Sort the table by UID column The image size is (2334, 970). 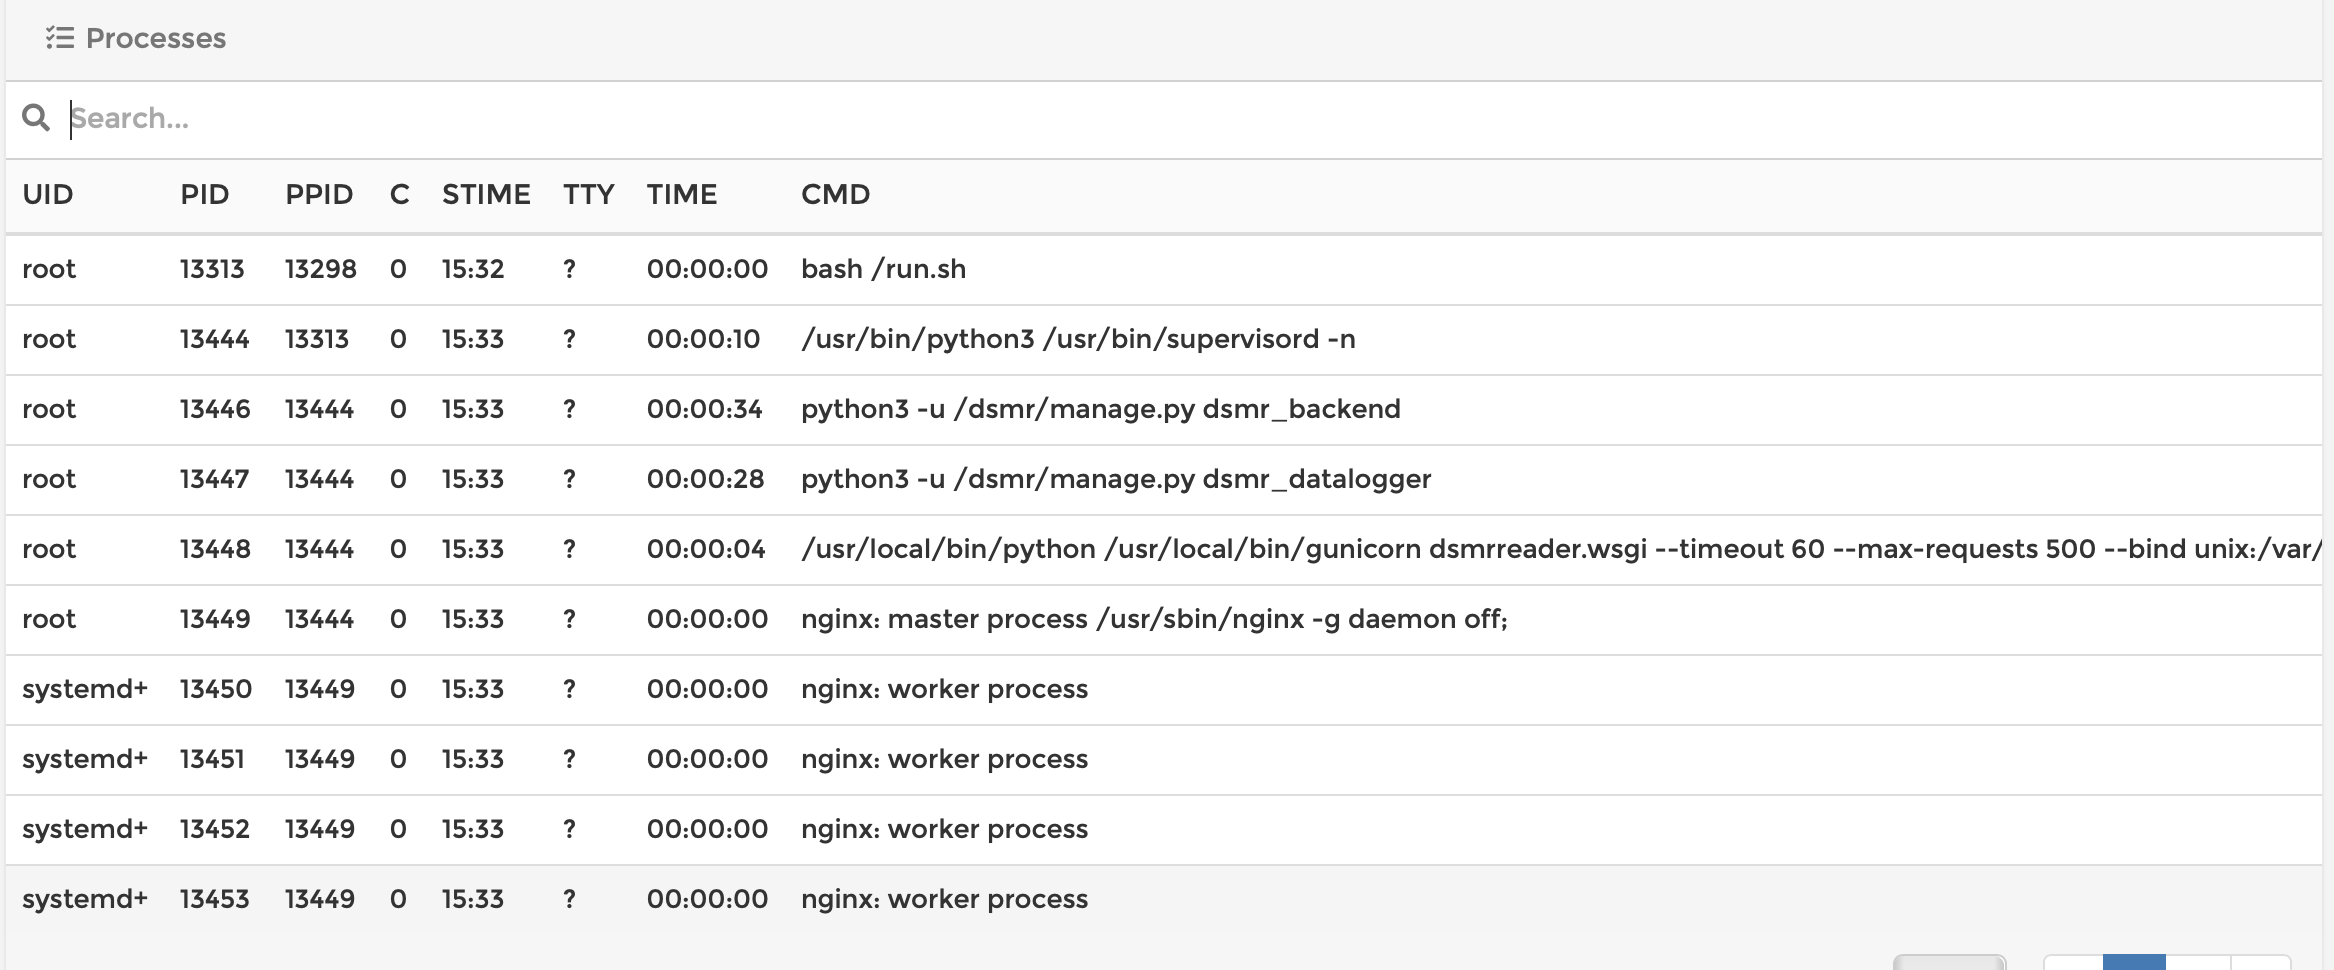coord(47,195)
